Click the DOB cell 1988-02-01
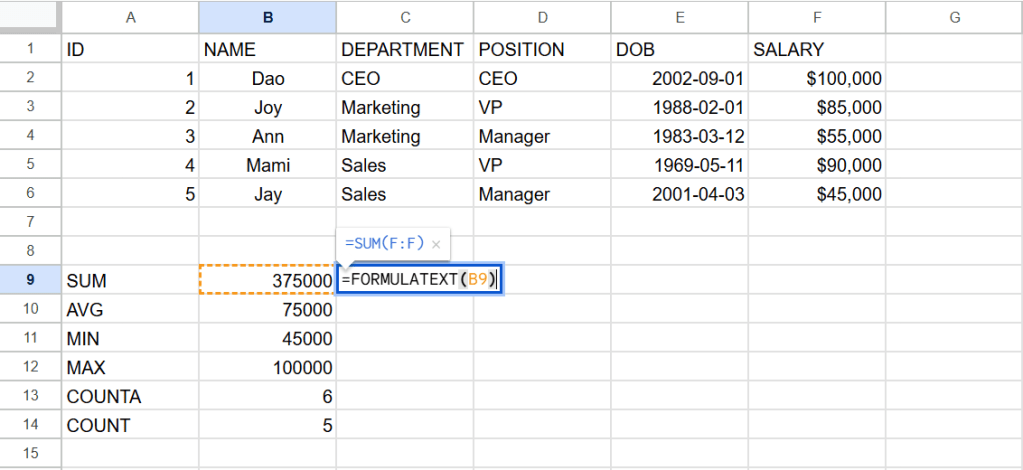Screen dimensions: 1023x470 679,107
